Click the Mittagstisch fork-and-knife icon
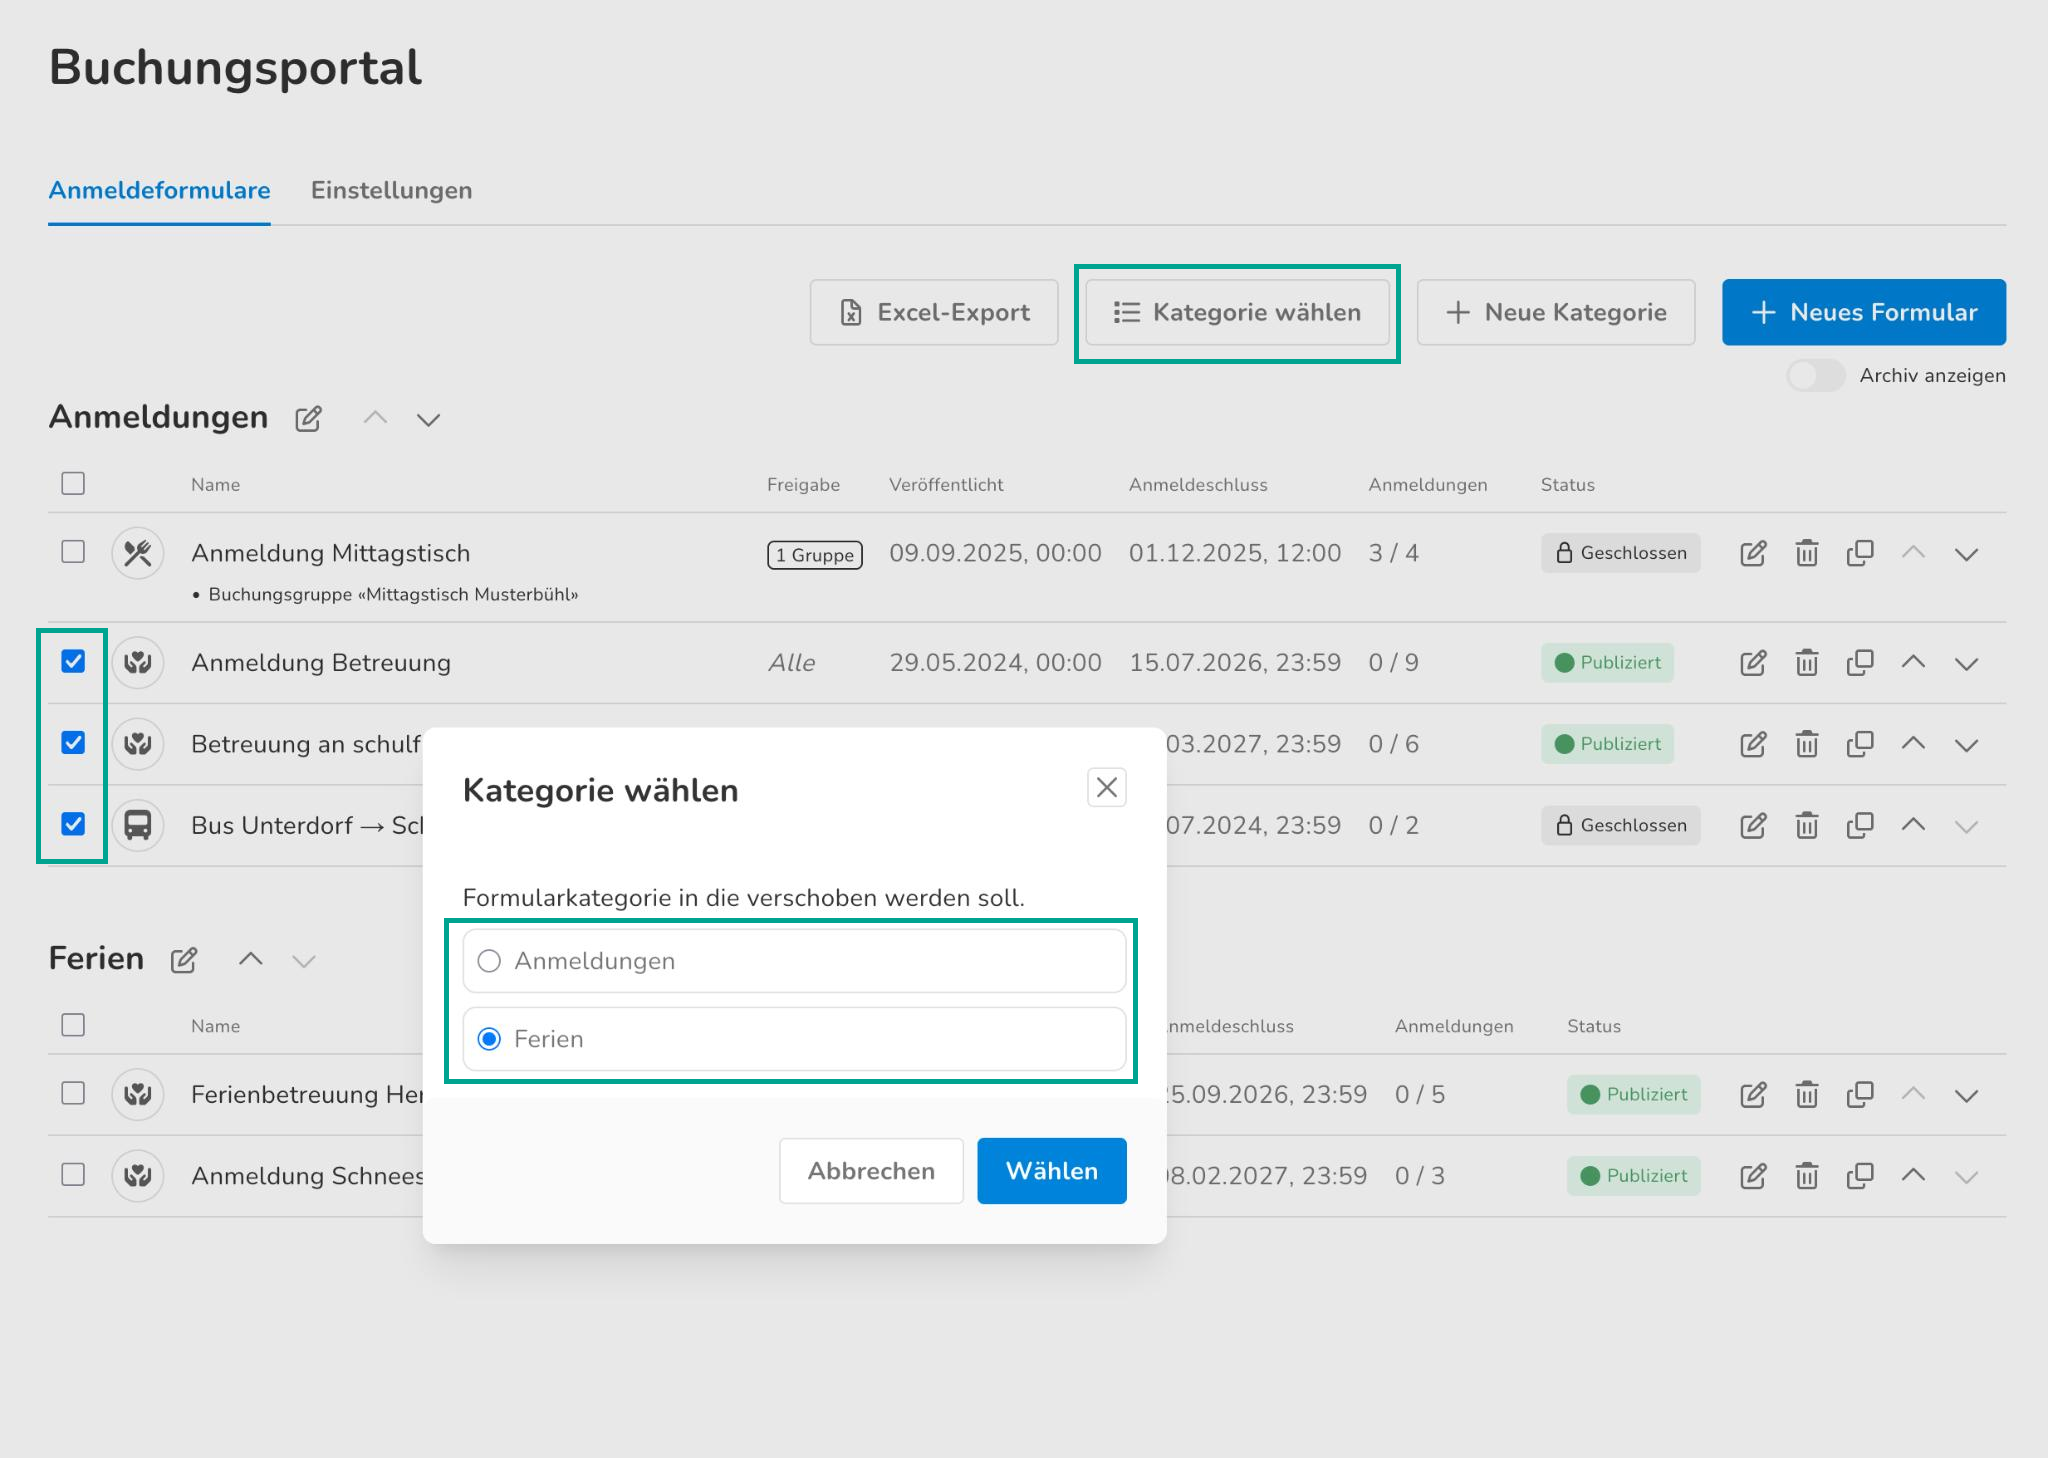The height and width of the screenshot is (1458, 2048). [x=138, y=553]
